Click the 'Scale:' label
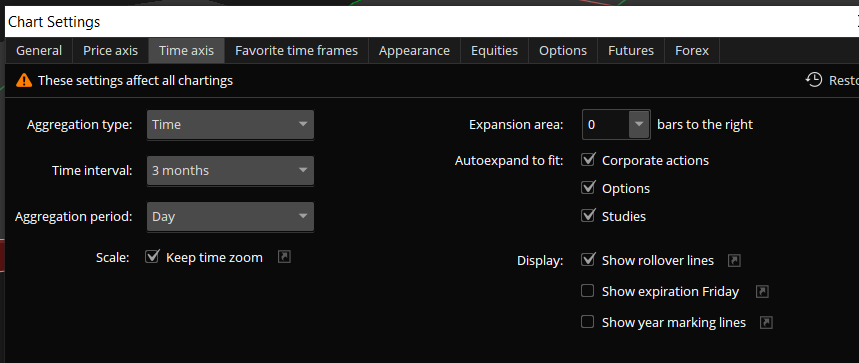Image resolution: width=859 pixels, height=363 pixels. pos(112,257)
